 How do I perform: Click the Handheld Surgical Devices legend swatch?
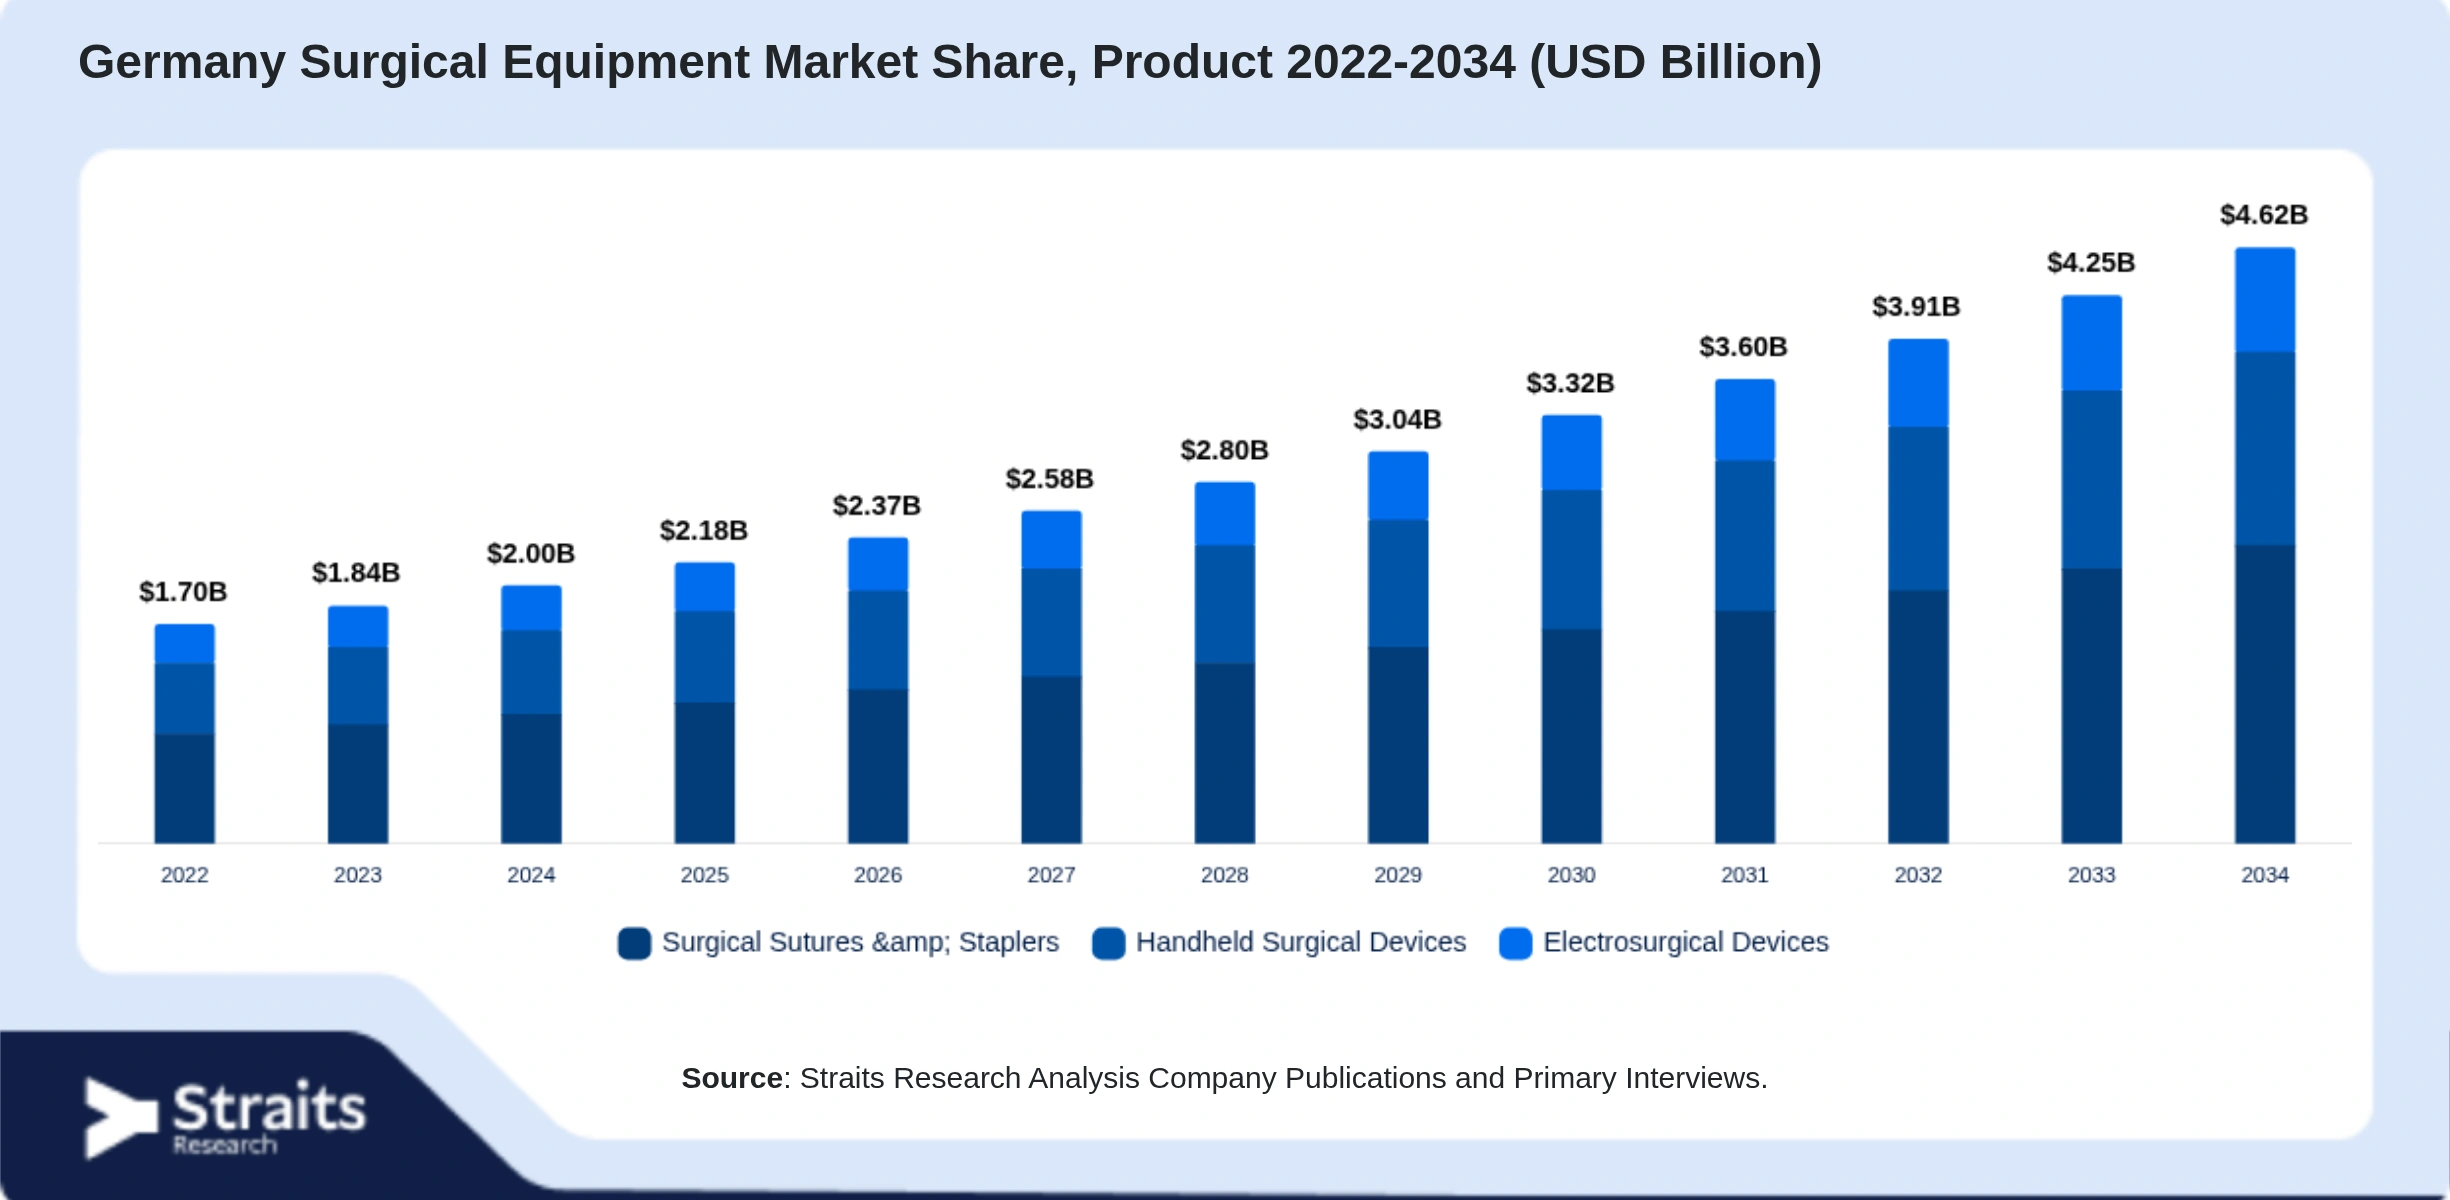[1108, 943]
